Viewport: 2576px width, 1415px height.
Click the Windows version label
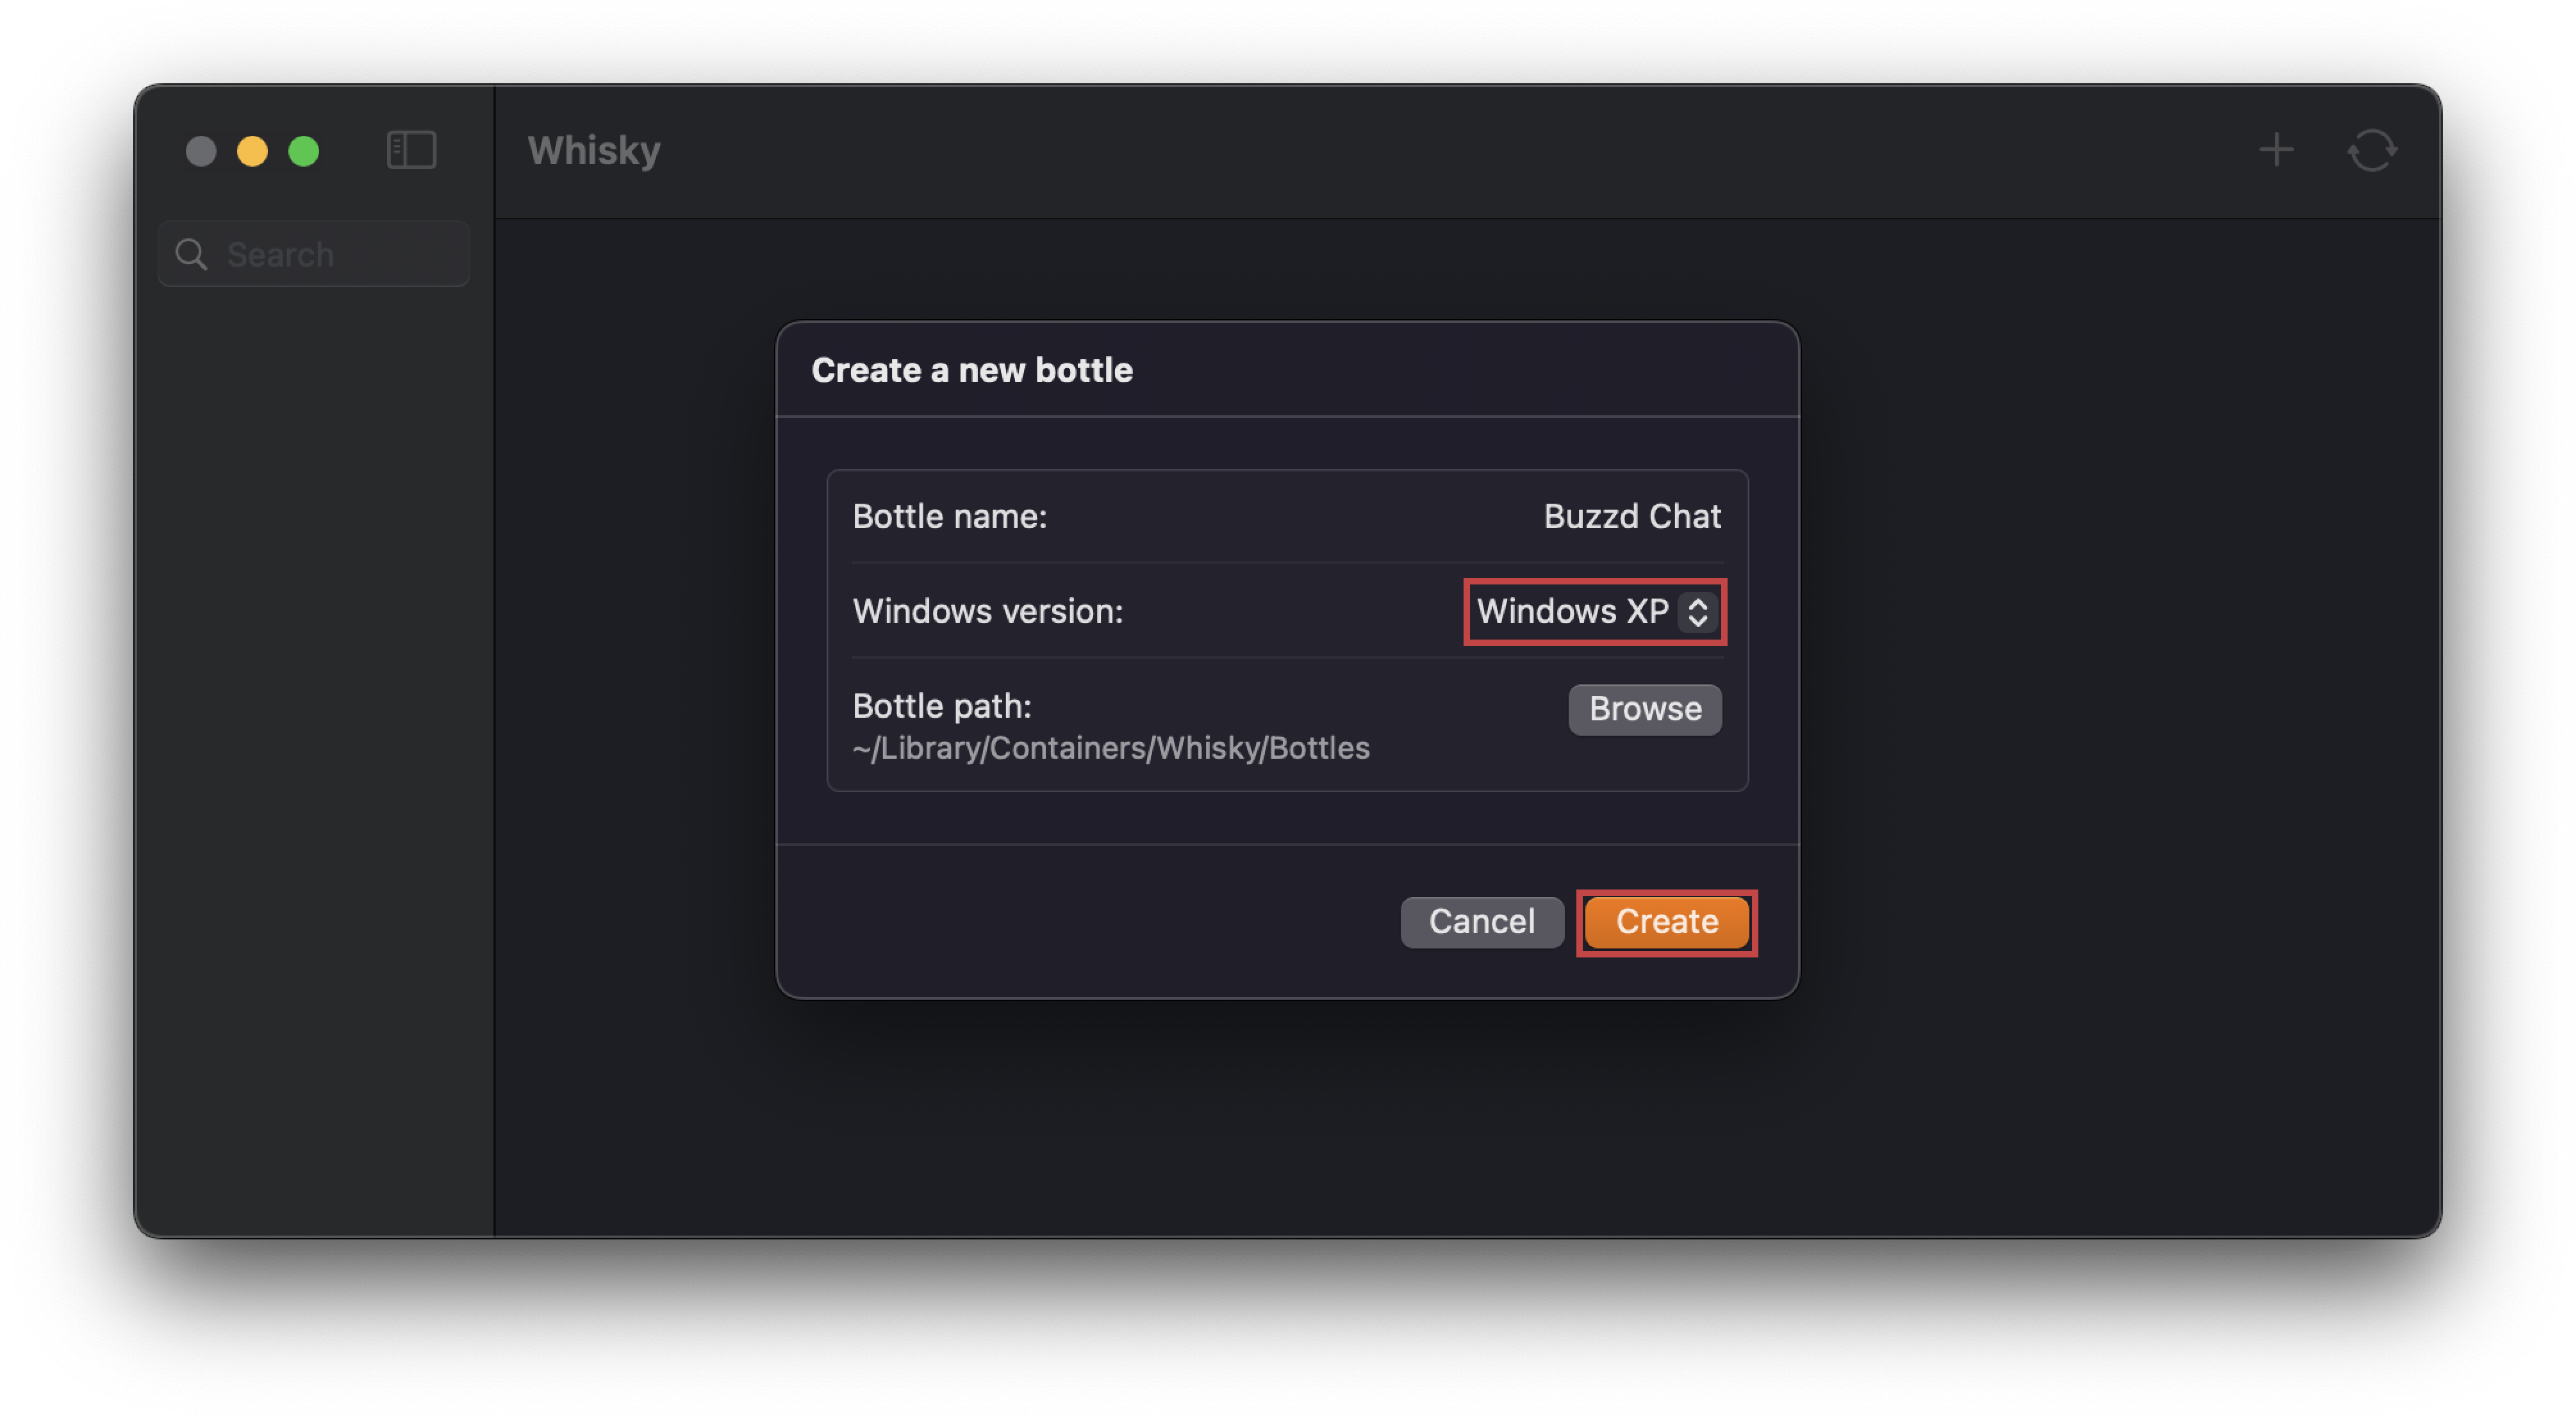pos(988,611)
